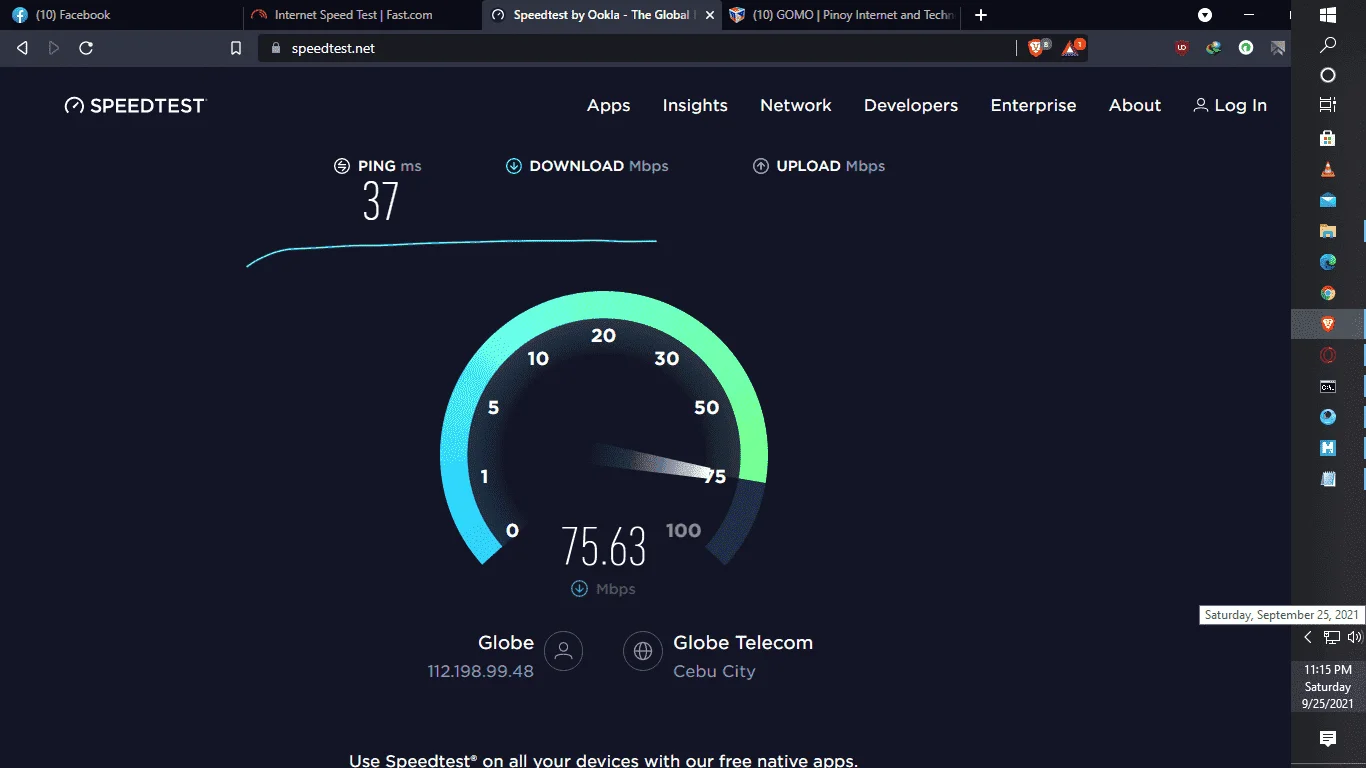
Task: Click the user profile icon next to Globe
Action: pyautogui.click(x=564, y=652)
